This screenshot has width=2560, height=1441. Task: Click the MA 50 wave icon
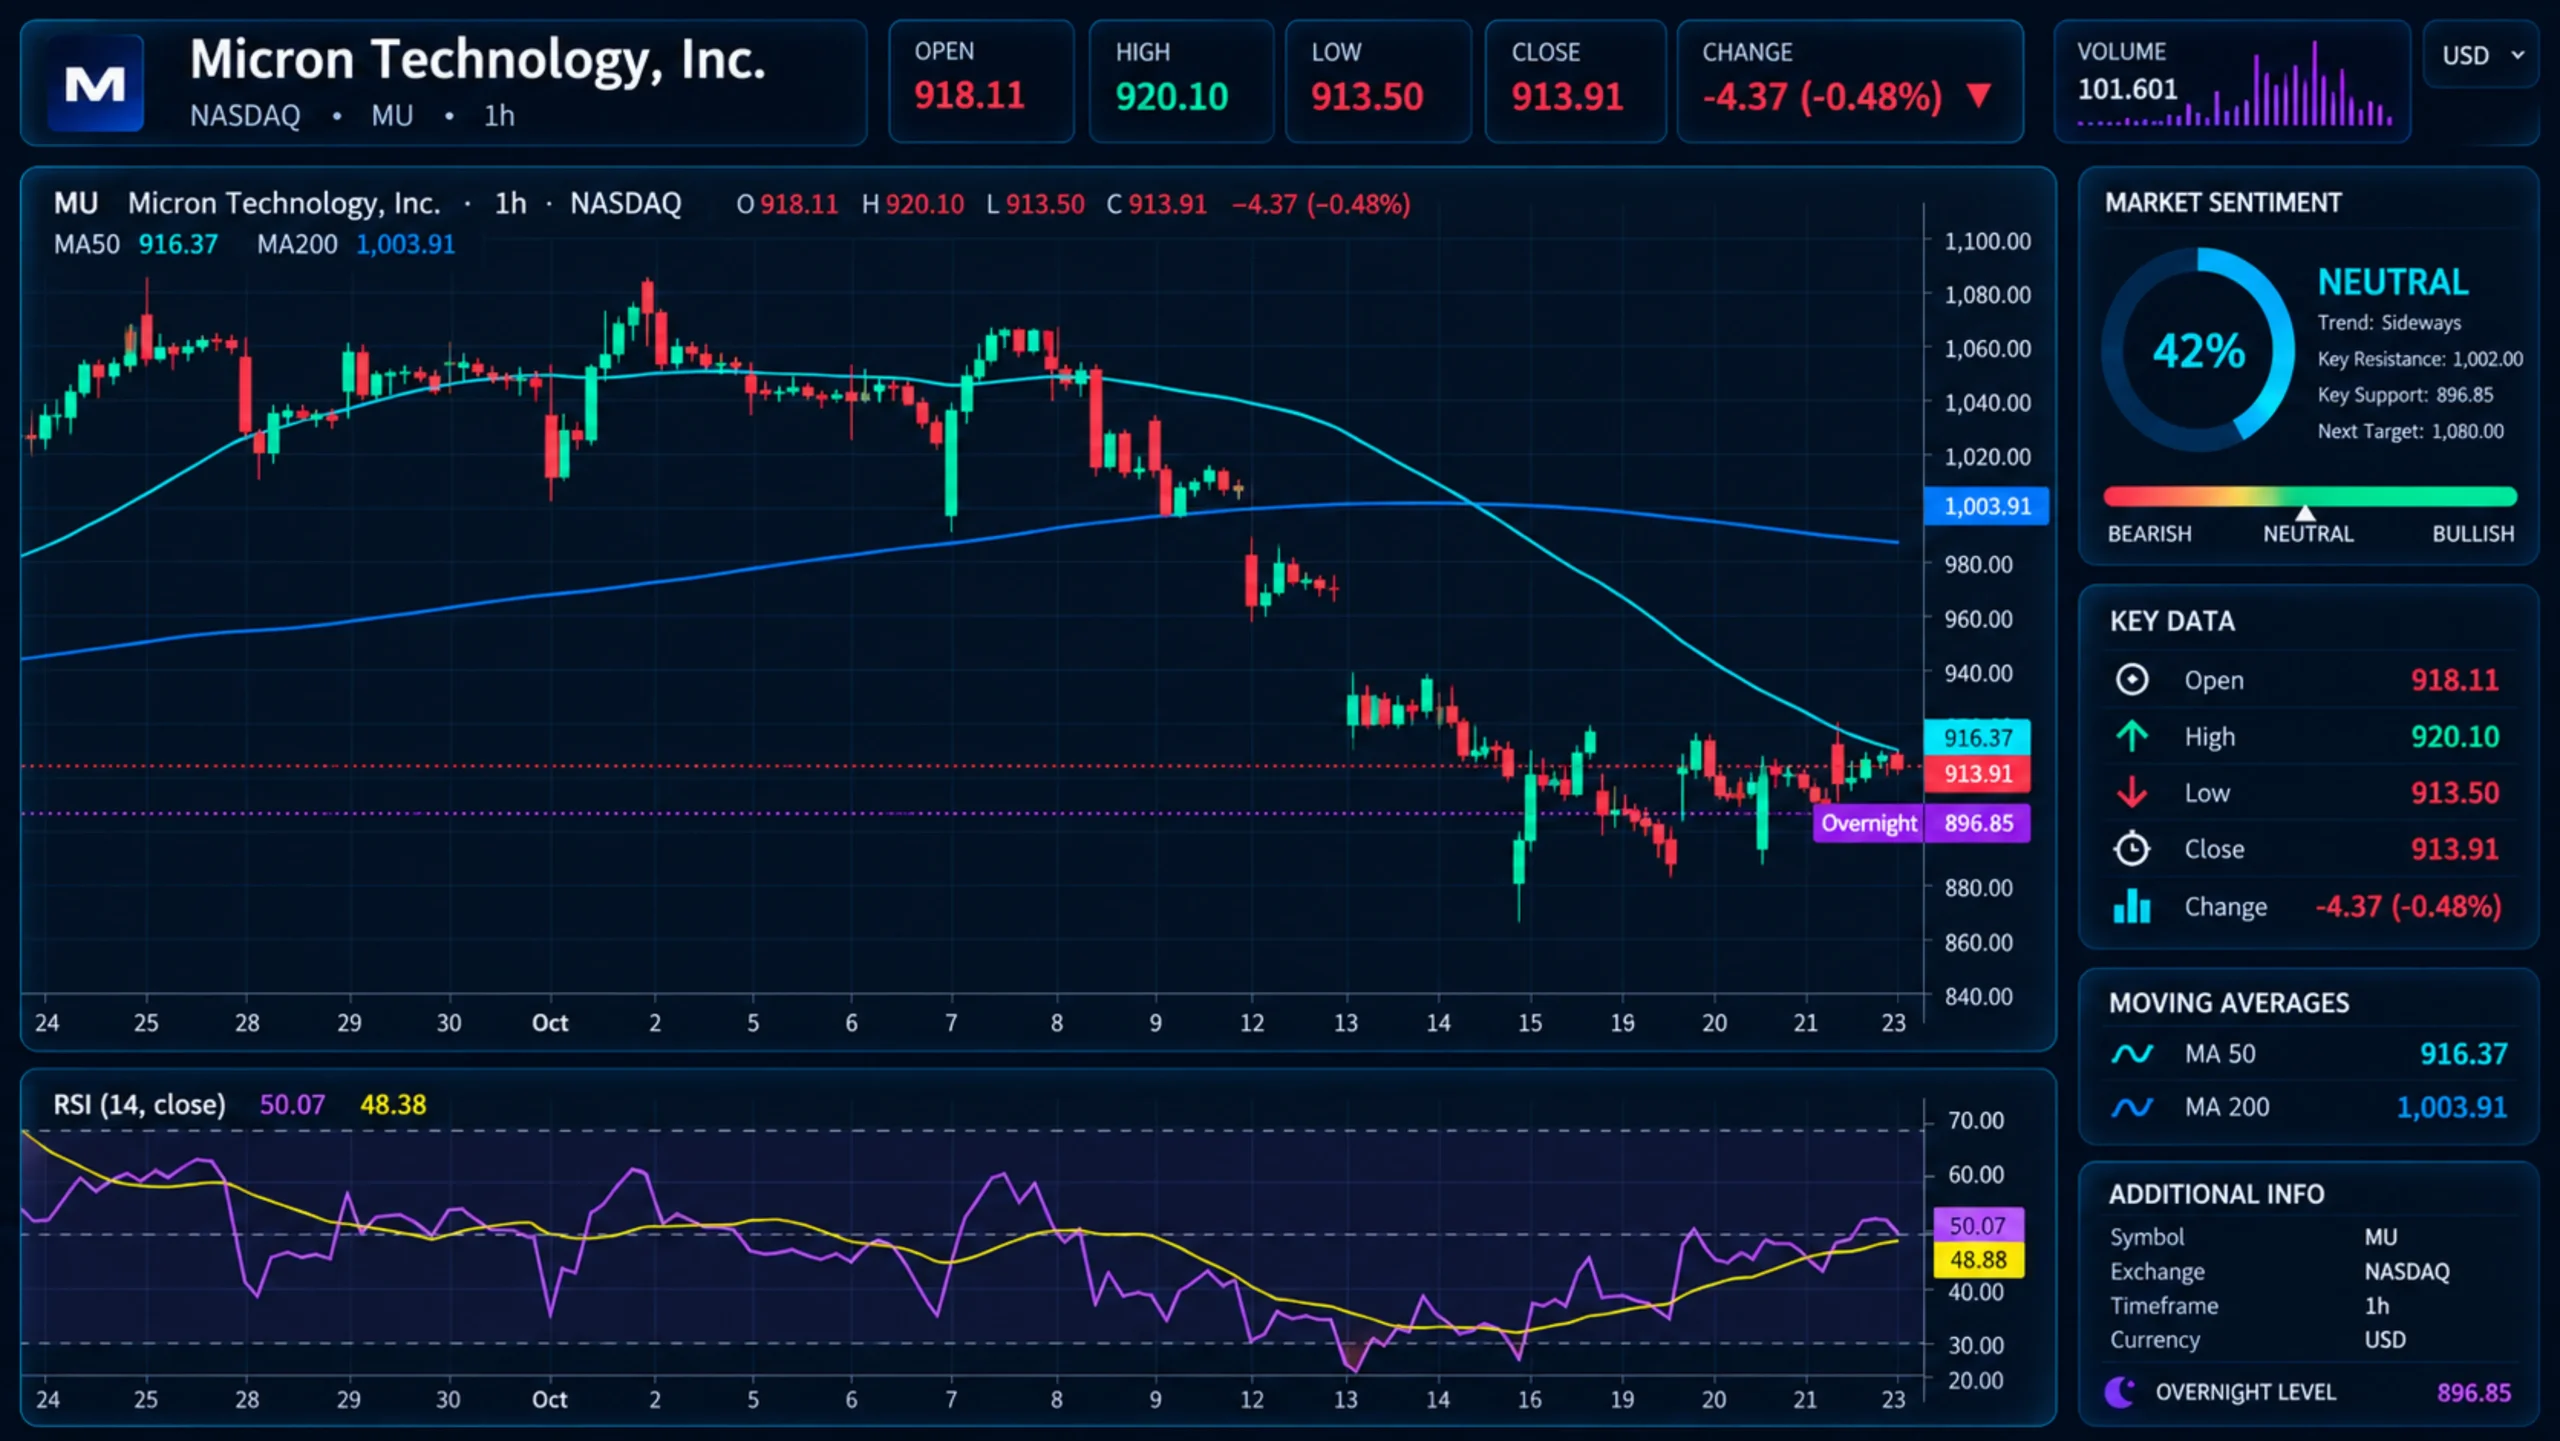point(2131,1054)
